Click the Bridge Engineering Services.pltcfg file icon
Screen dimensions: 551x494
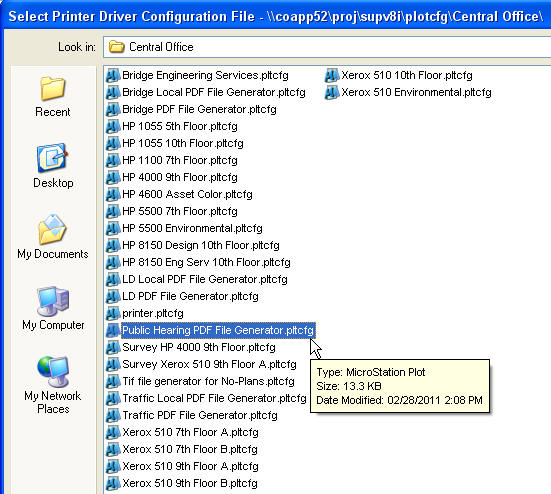tap(113, 76)
